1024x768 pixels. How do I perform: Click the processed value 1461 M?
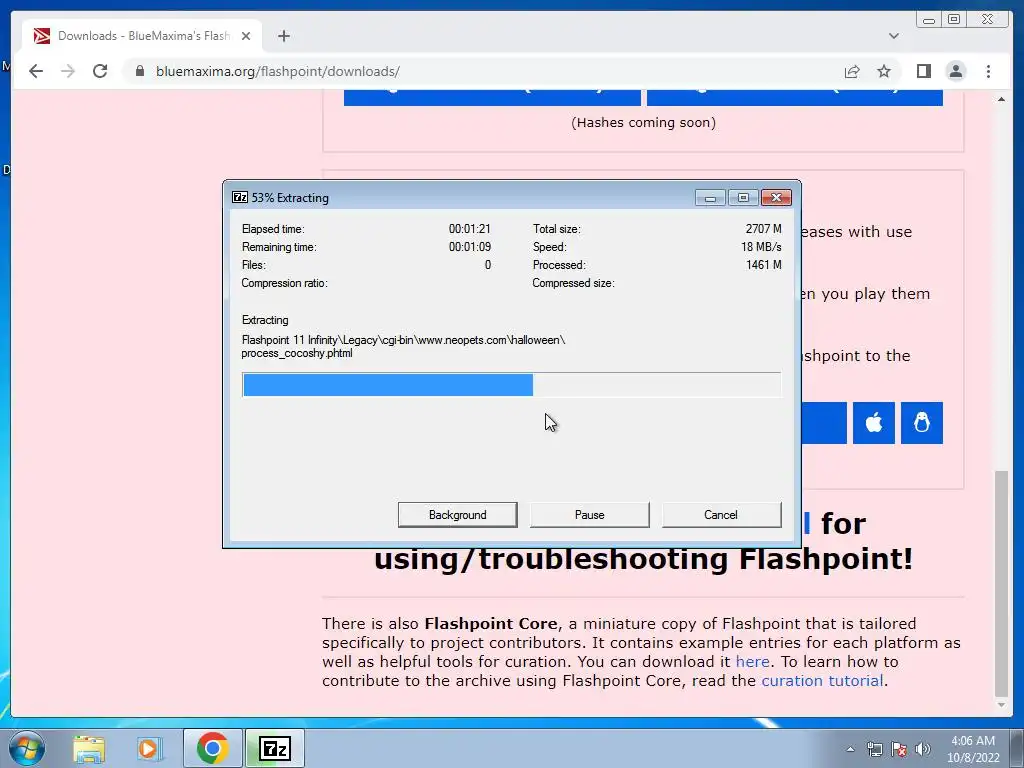tap(763, 264)
